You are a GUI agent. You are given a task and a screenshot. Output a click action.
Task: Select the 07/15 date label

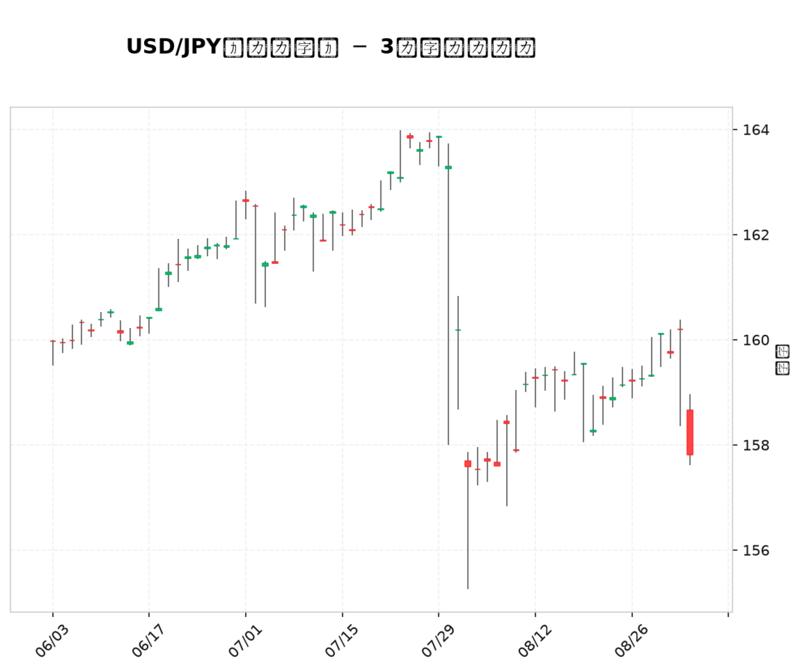(x=341, y=640)
